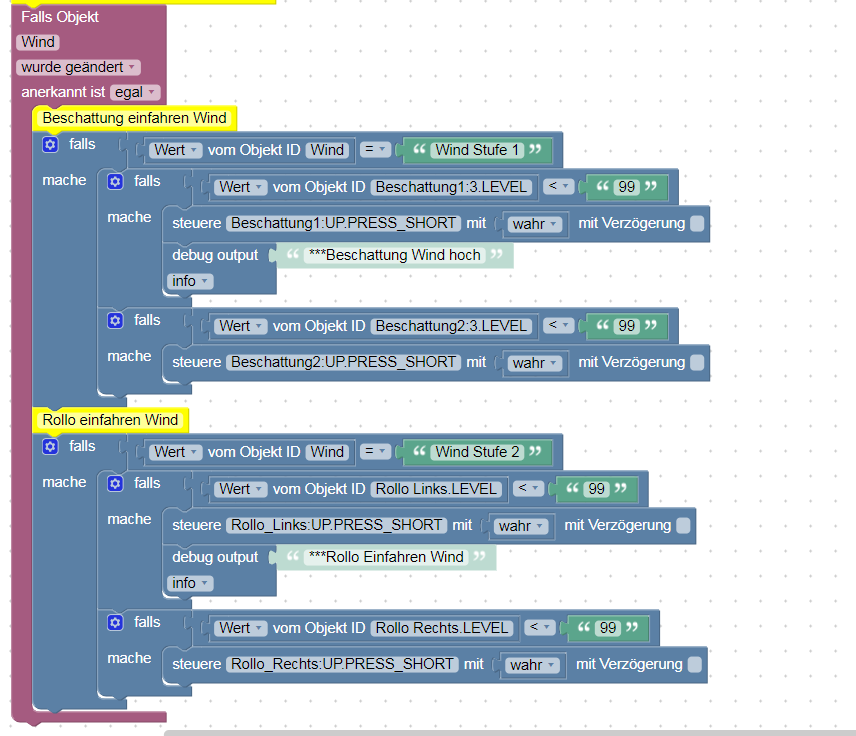The height and width of the screenshot is (736, 856).
Task: Toggle Verzögerung checkbox for Beschattung1:UP.PRESS_SHORT
Action: (x=697, y=223)
